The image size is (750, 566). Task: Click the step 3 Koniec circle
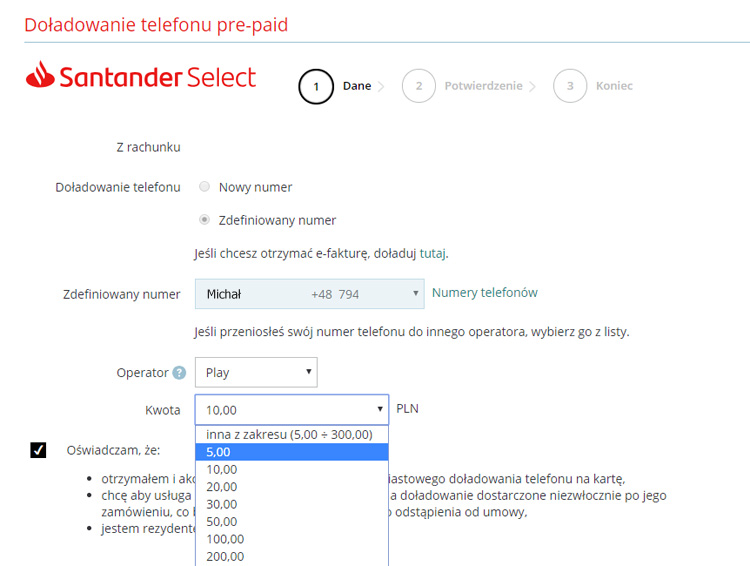click(x=570, y=87)
